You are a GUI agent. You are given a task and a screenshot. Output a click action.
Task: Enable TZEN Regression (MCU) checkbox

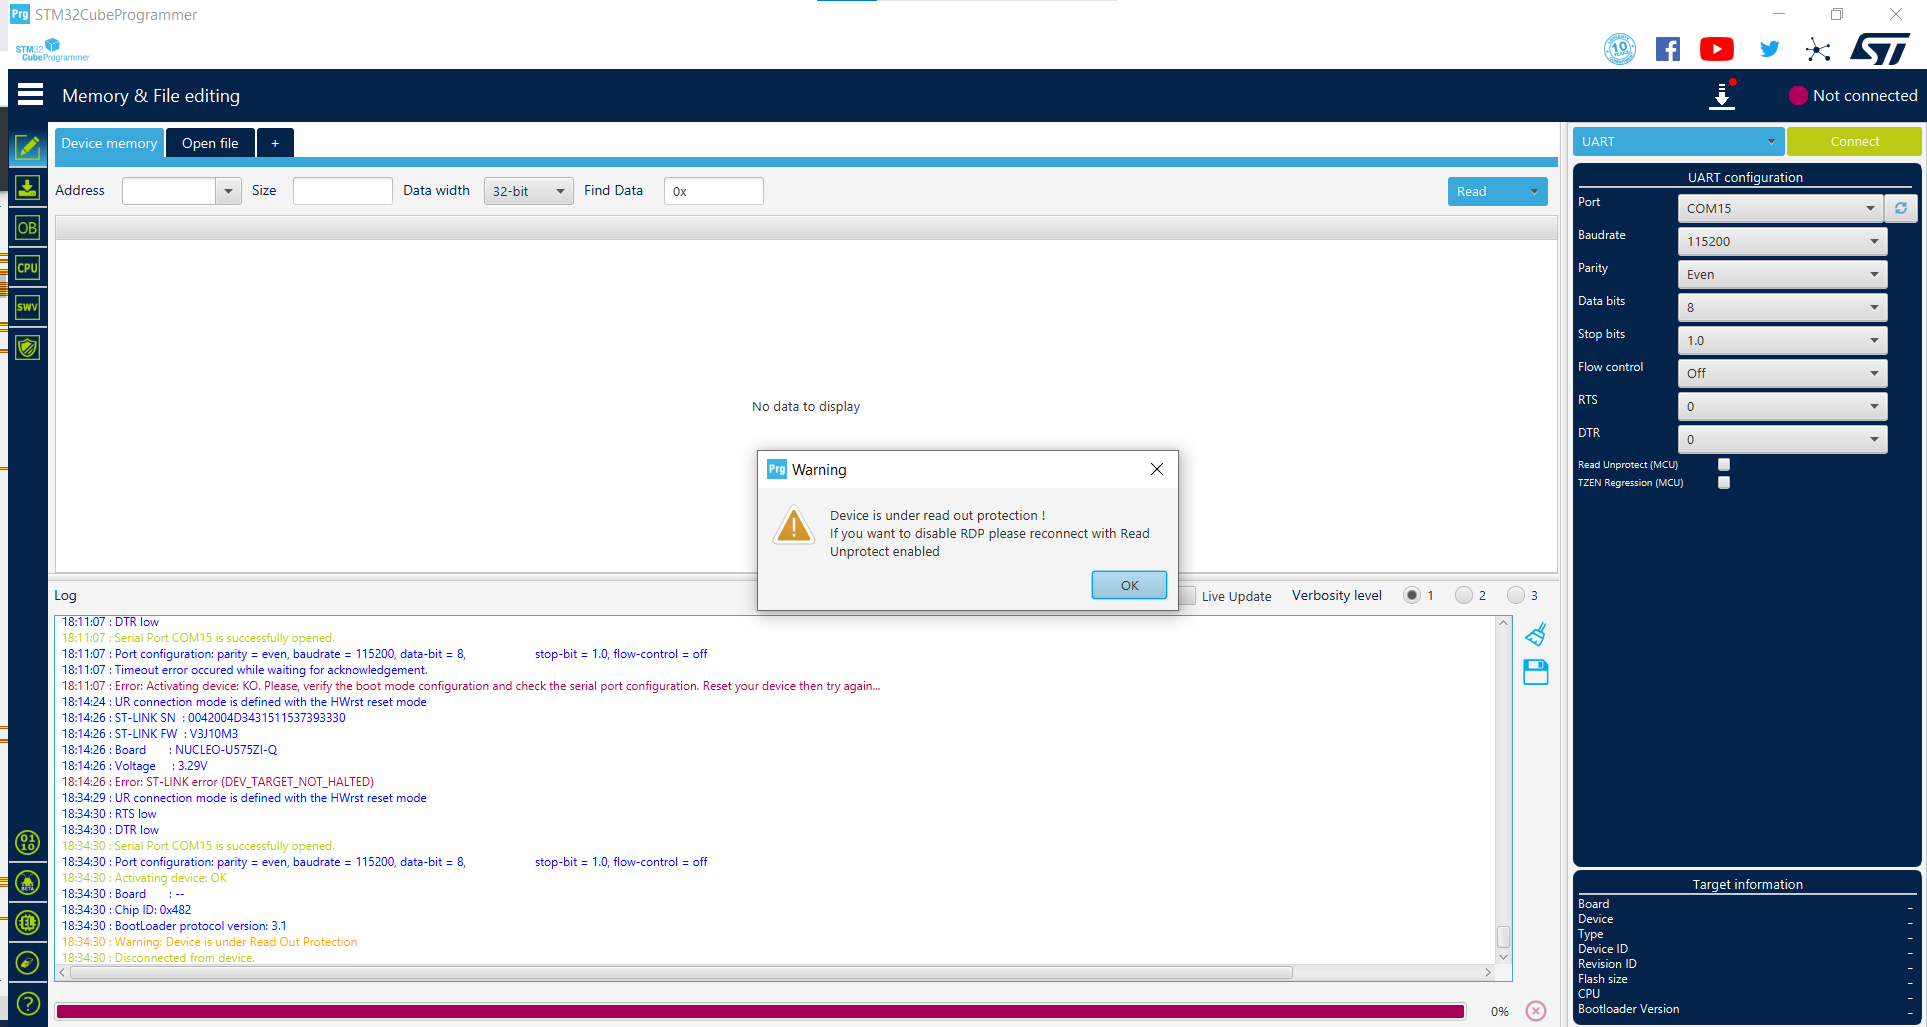coord(1723,482)
